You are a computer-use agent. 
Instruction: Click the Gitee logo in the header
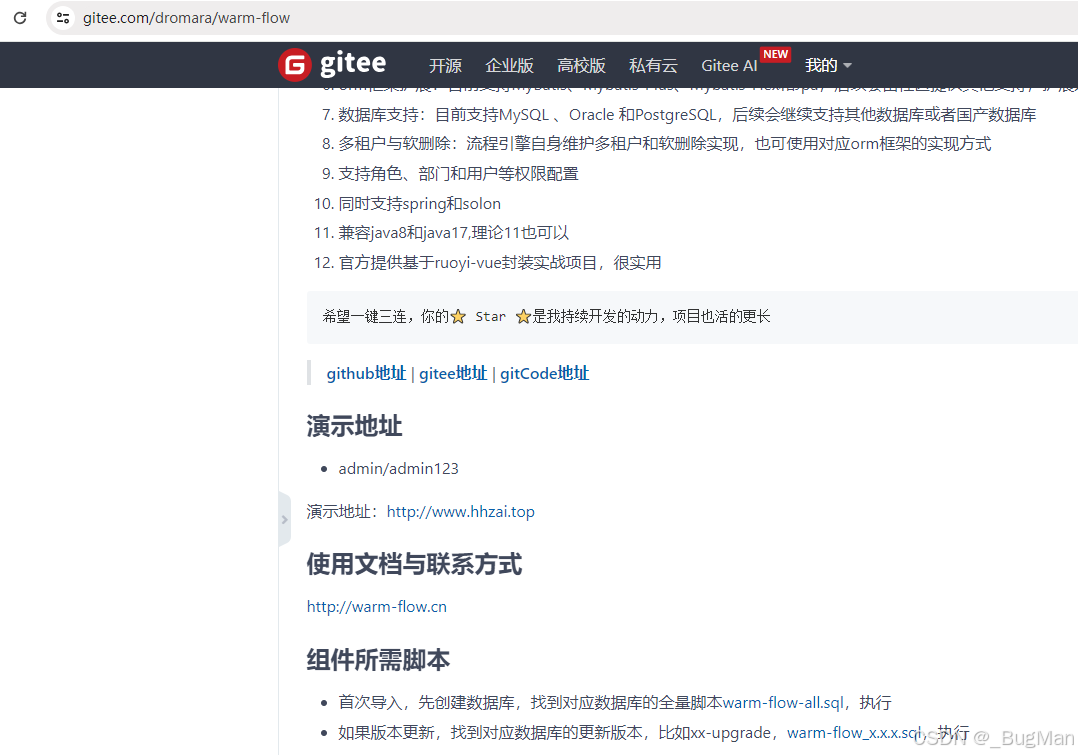[332, 65]
